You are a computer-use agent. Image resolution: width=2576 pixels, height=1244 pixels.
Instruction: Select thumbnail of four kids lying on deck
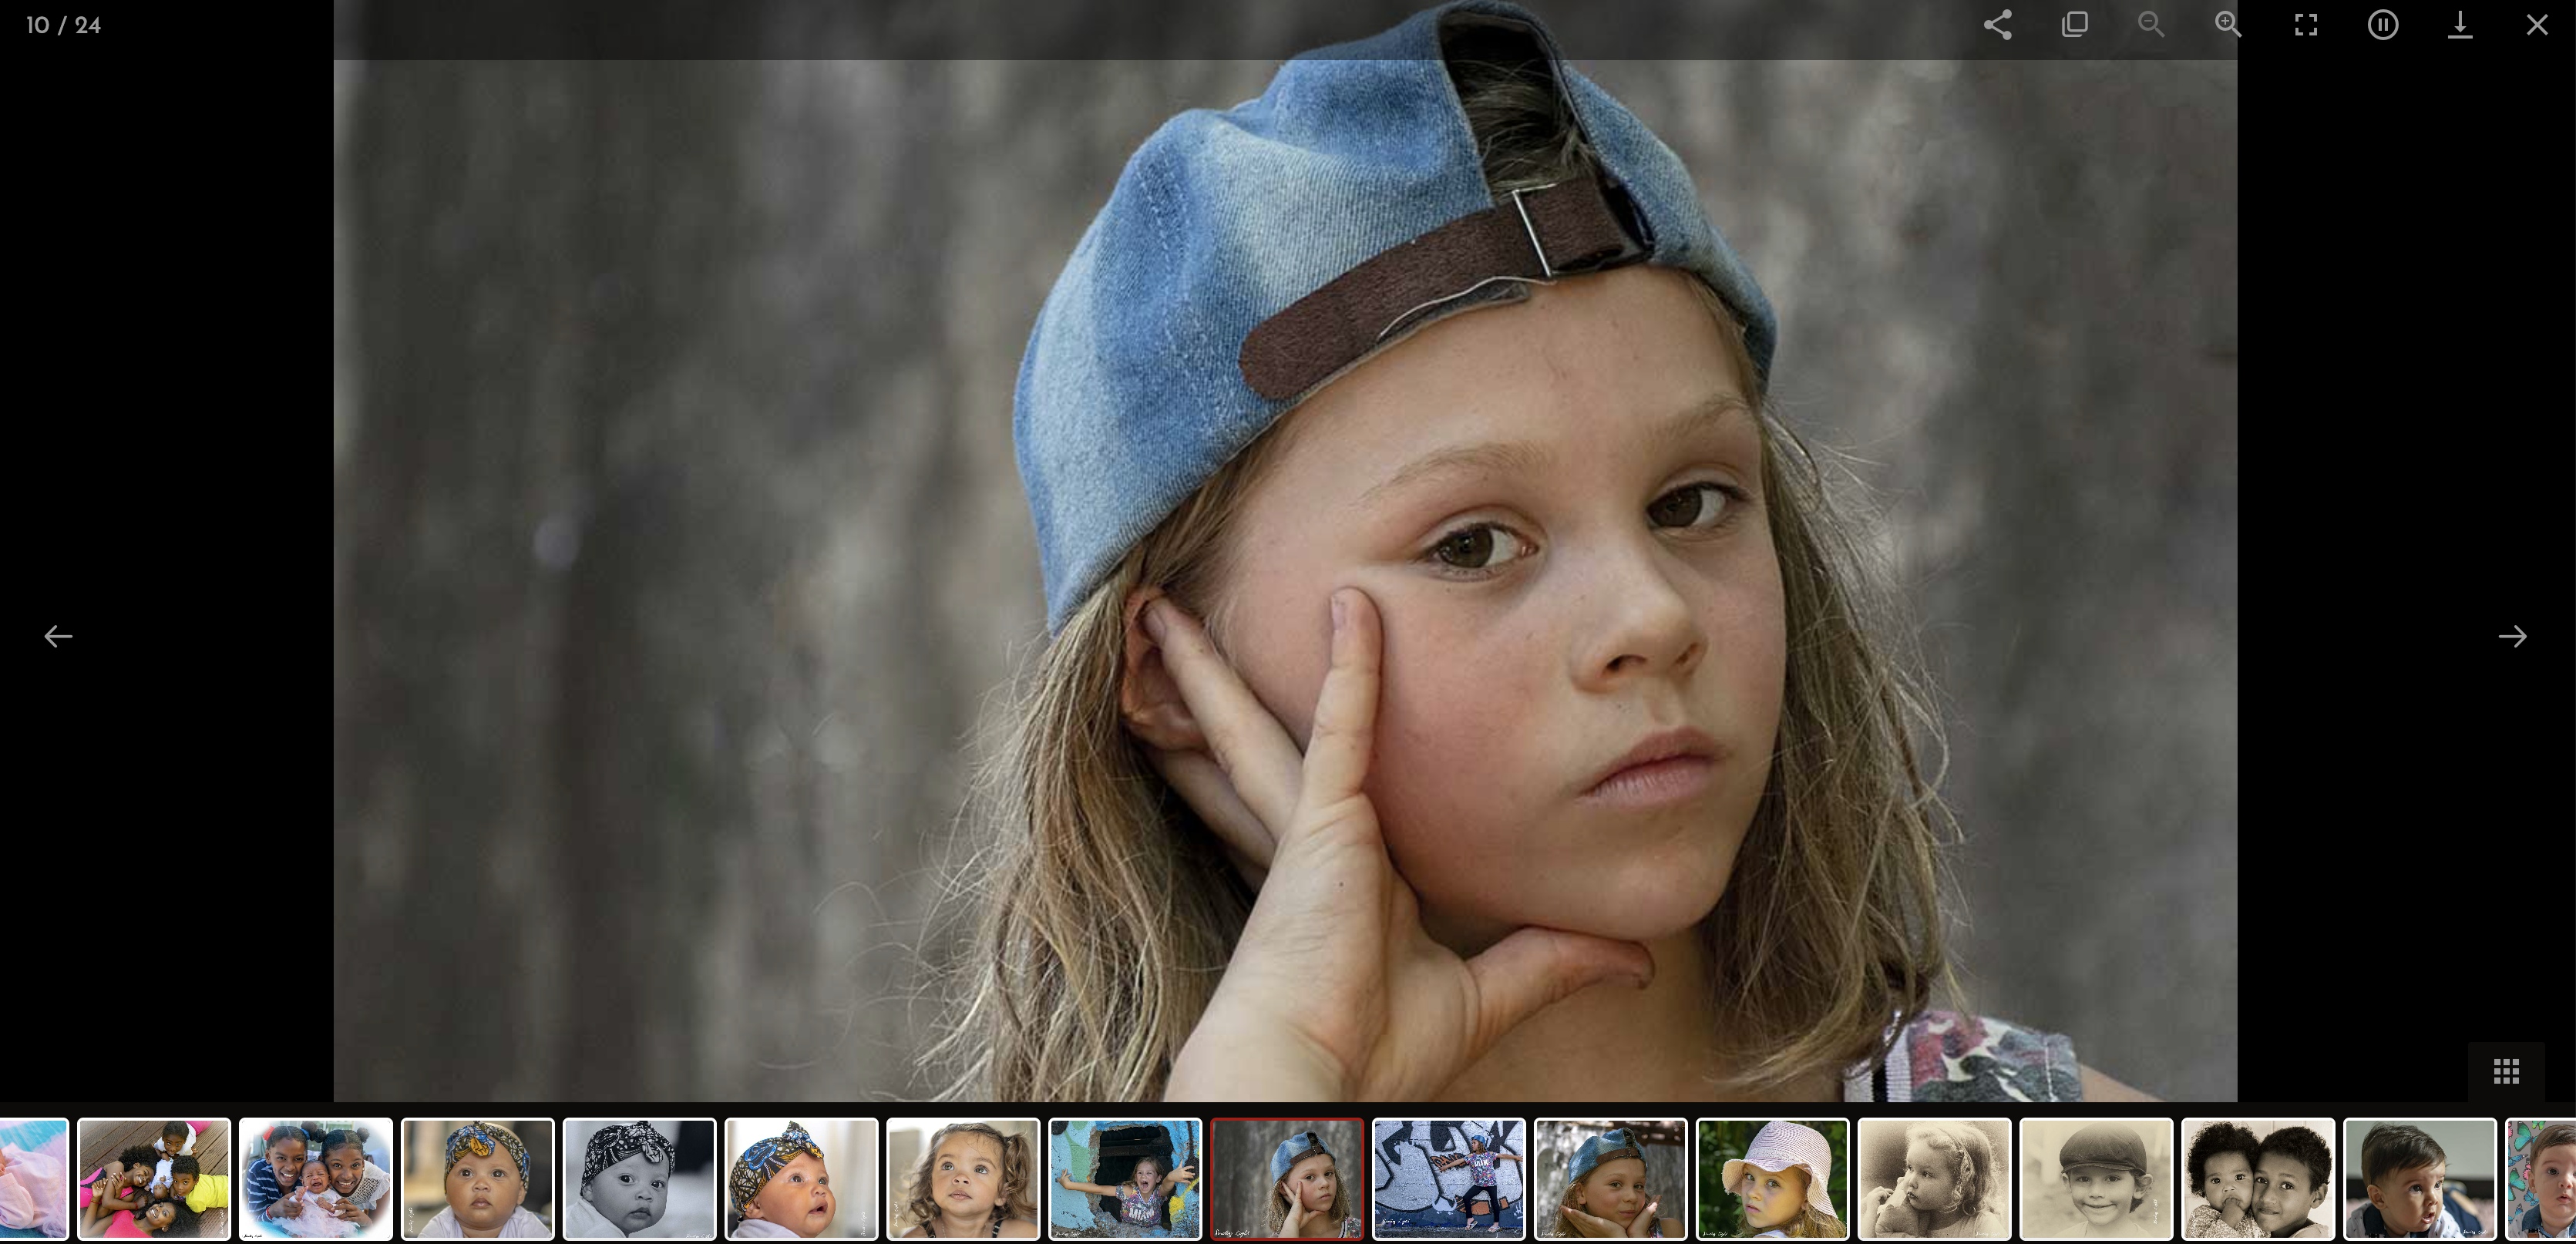coord(154,1179)
